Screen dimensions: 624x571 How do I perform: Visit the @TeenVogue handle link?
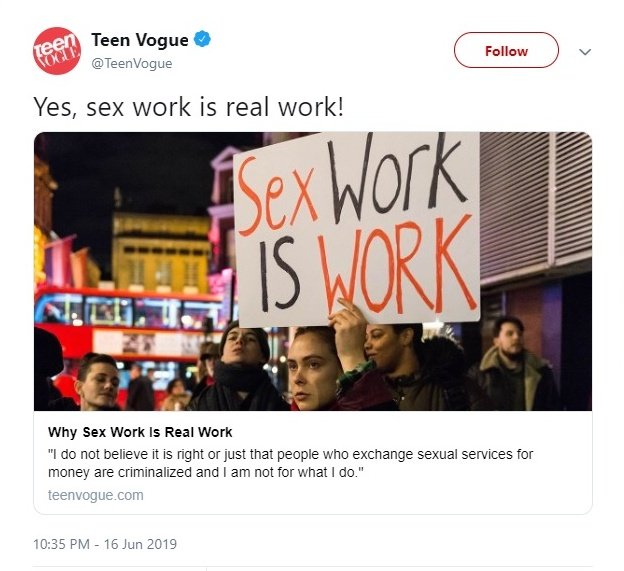point(132,64)
